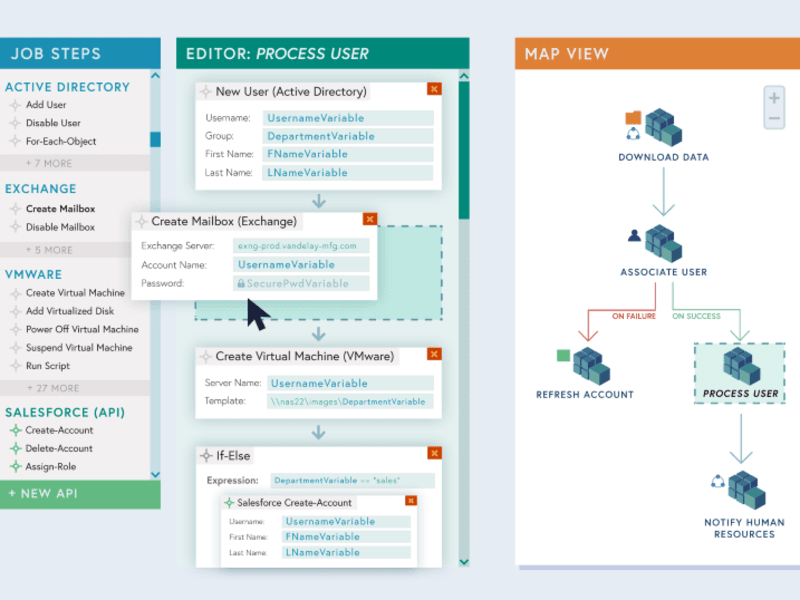This screenshot has width=800, height=600.
Task: Click the If-Else step handle icon
Action: pos(206,456)
